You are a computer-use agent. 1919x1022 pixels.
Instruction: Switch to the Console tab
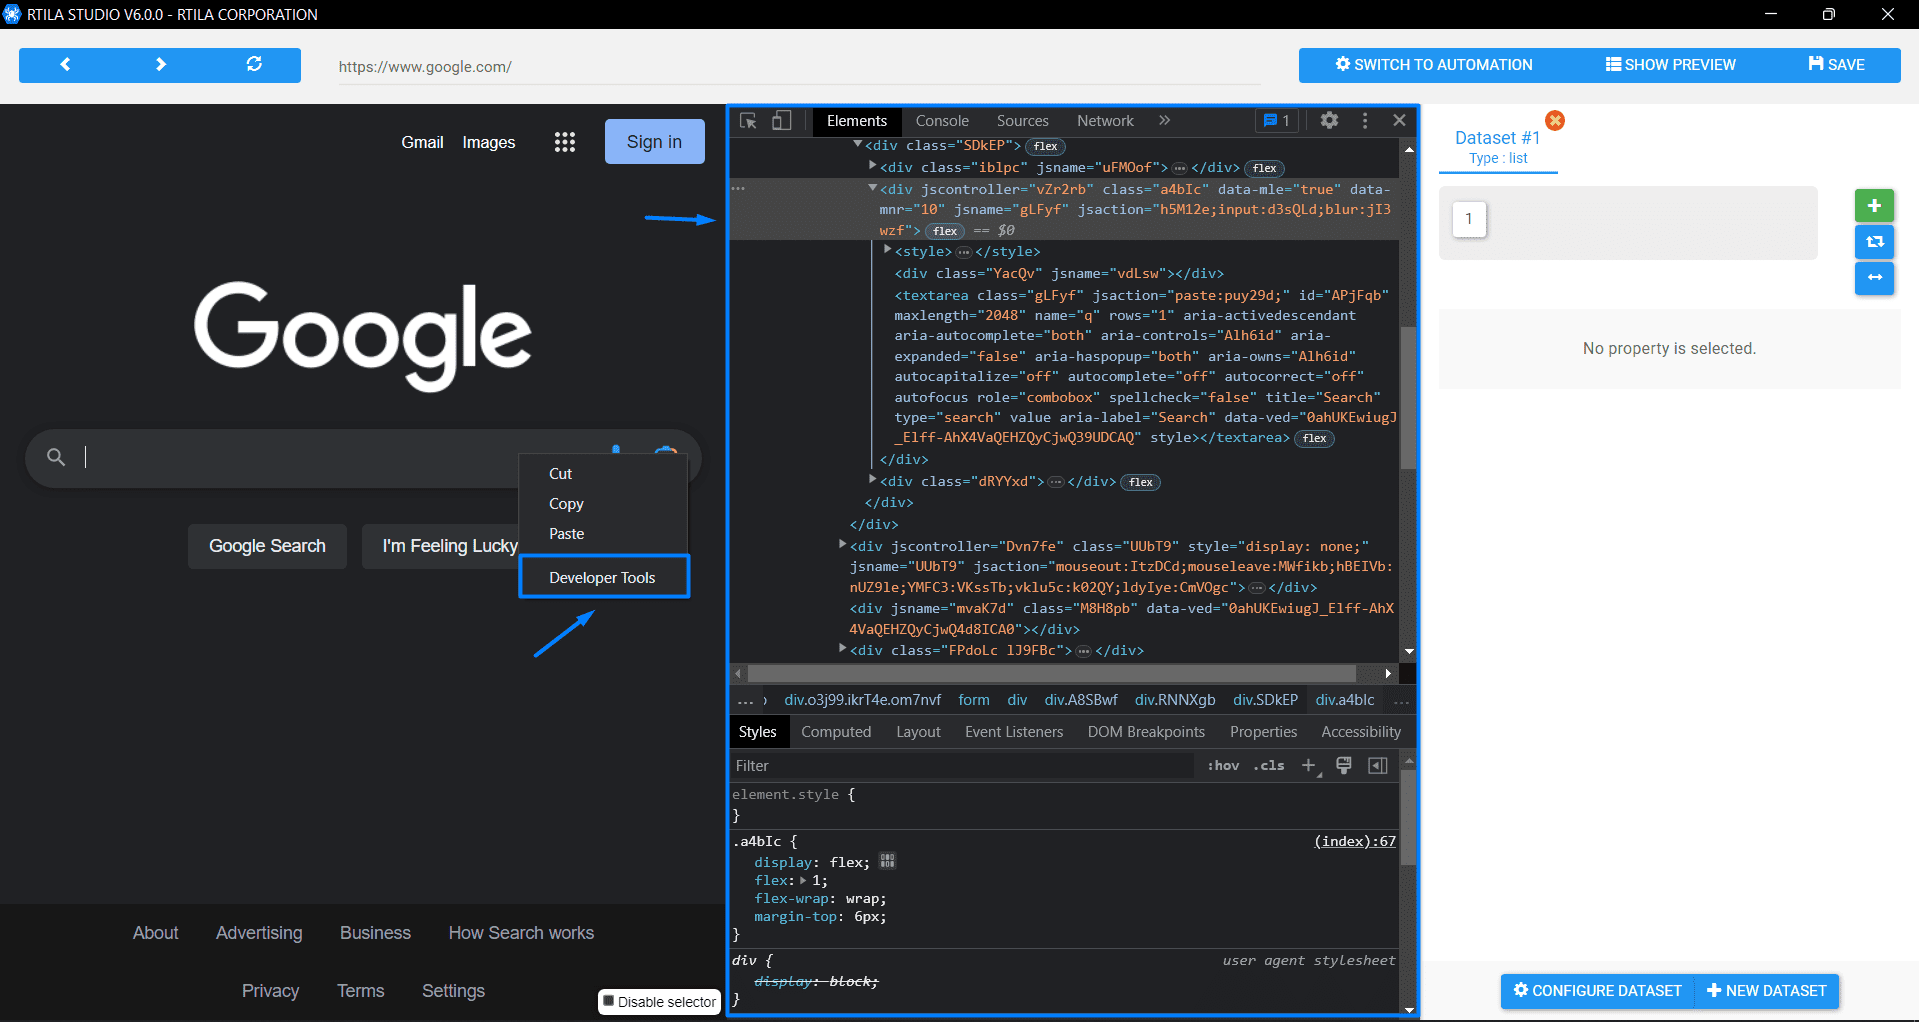942,121
